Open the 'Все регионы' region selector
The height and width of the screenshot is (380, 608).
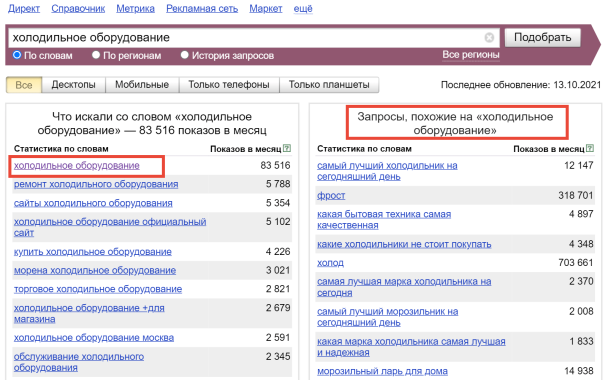[471, 55]
